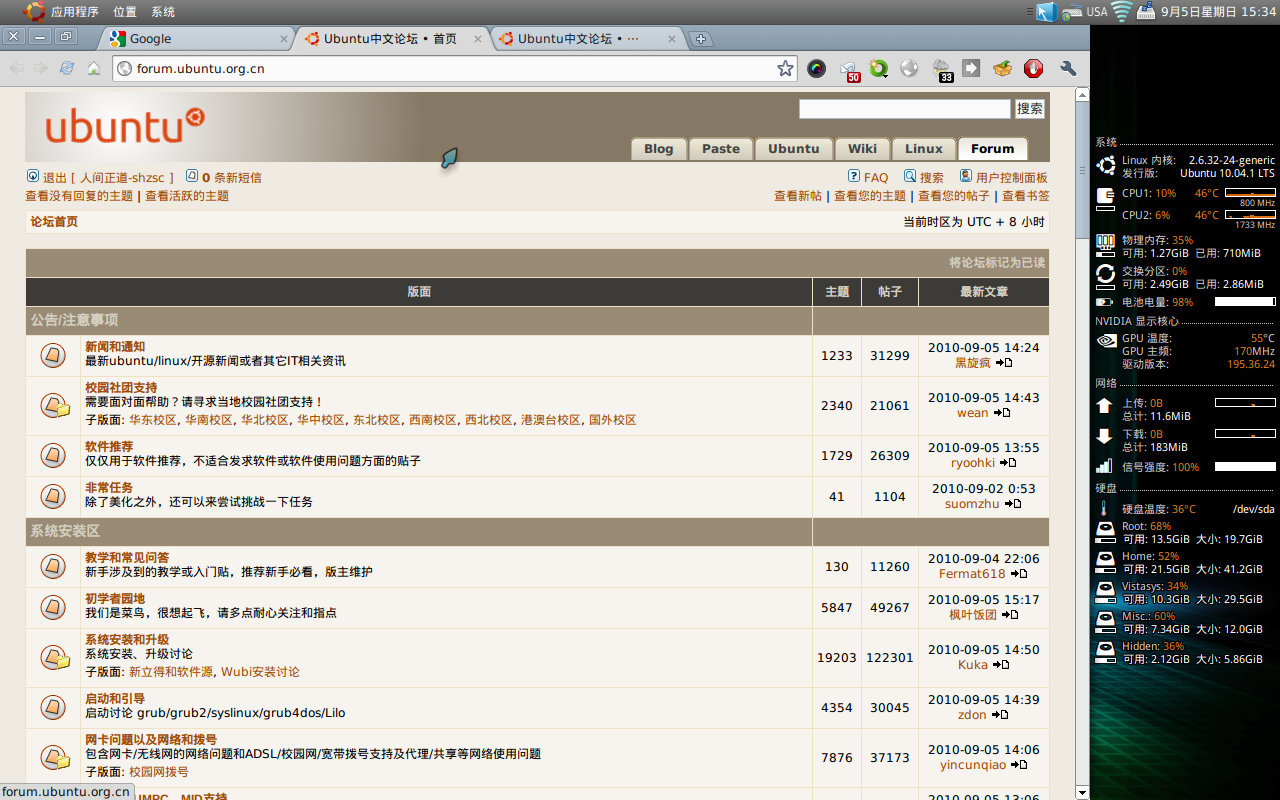Click 将论坛标记为已读 link

pyautogui.click(x=997, y=263)
